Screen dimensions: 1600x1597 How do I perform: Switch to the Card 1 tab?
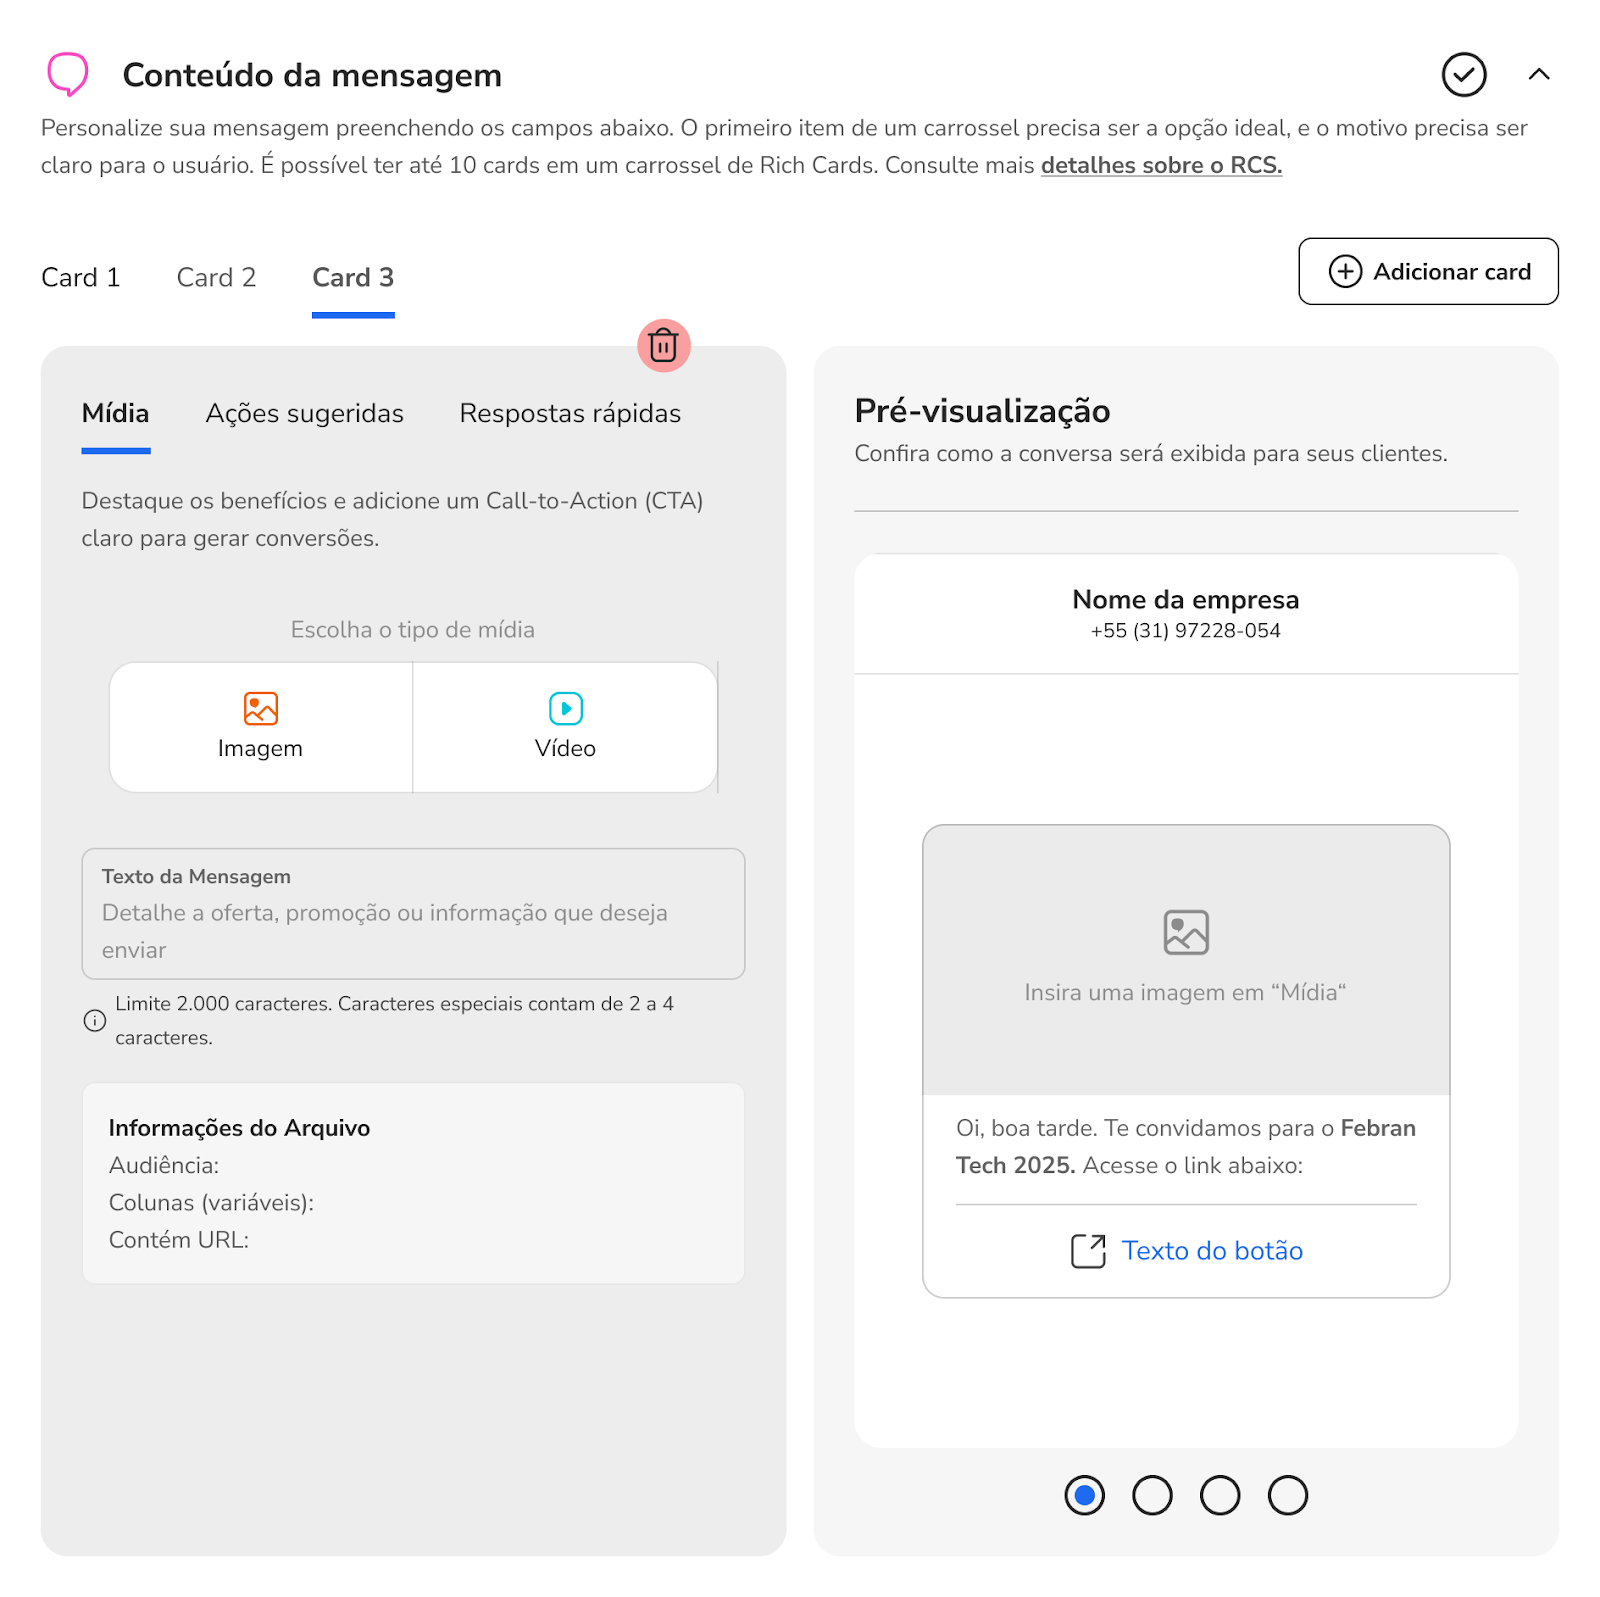coord(81,278)
